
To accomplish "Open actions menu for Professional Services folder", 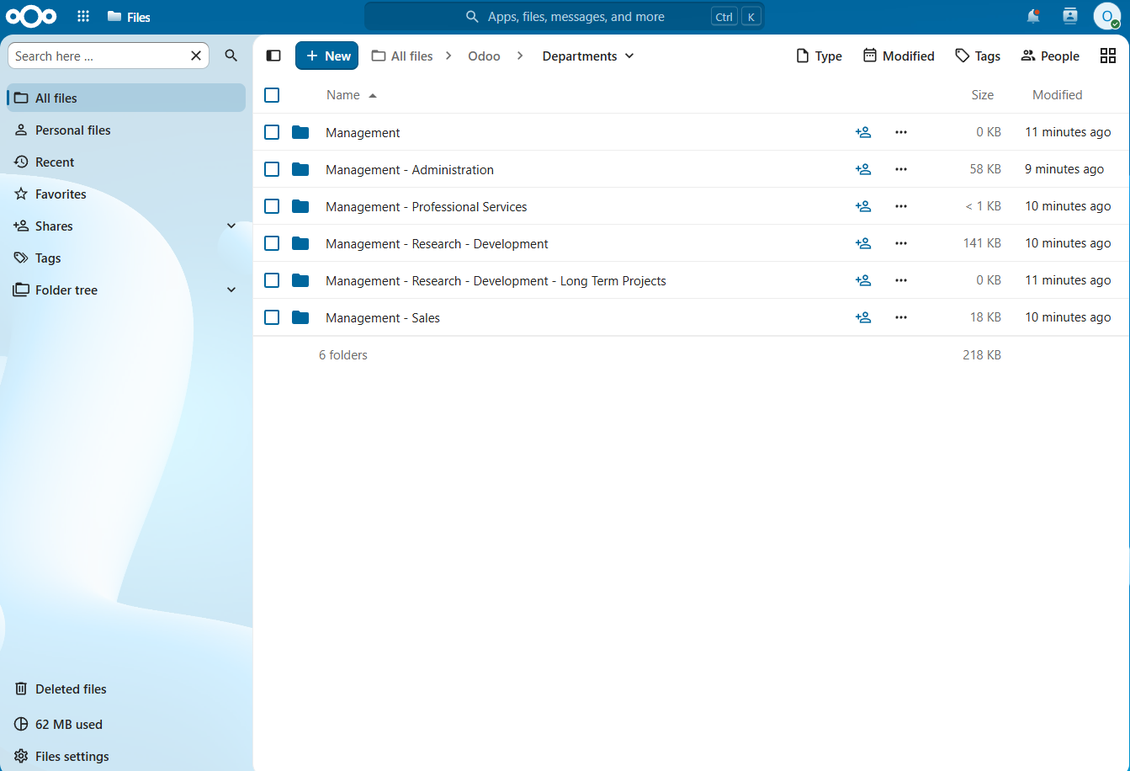I will (901, 206).
